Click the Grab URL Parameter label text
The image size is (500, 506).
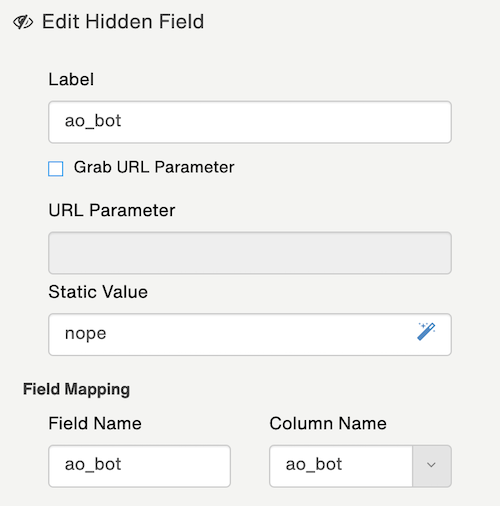154,167
